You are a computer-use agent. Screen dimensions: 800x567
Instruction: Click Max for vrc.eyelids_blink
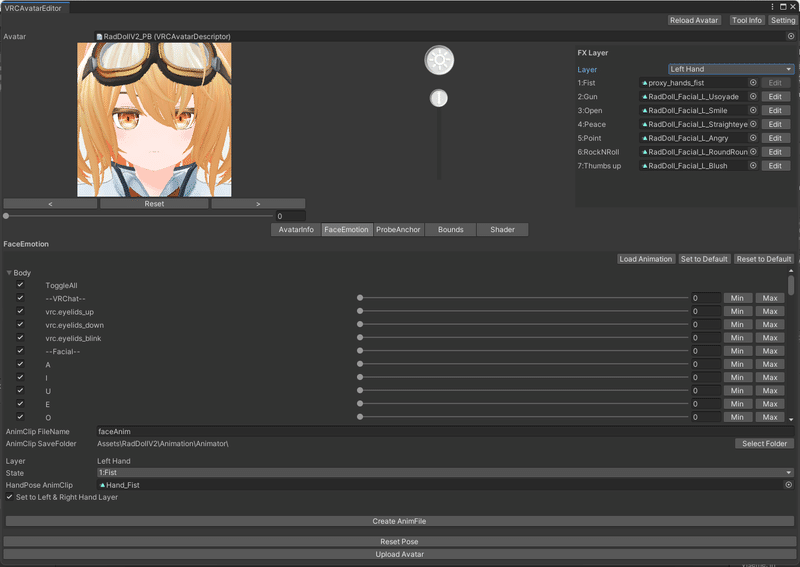pos(770,338)
